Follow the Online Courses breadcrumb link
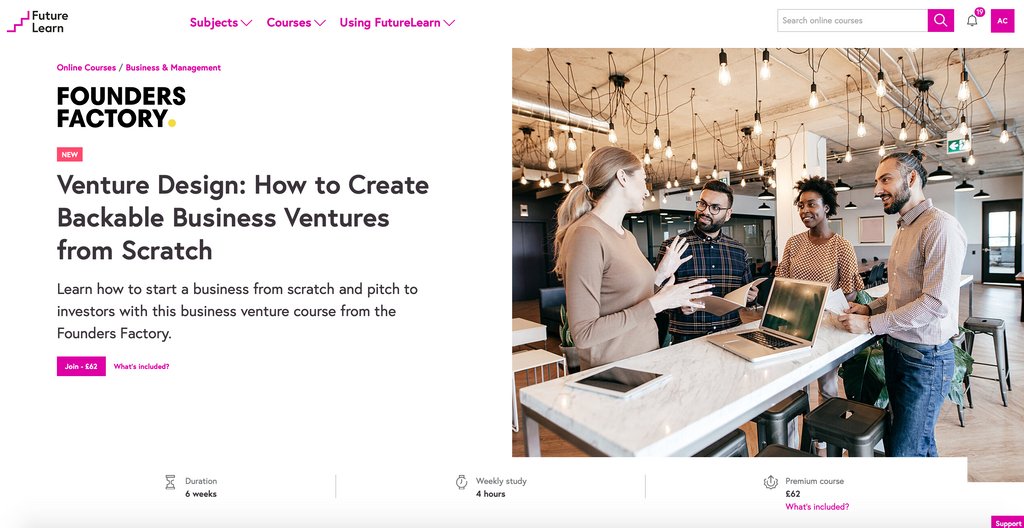Image resolution: width=1024 pixels, height=528 pixels. [86, 67]
